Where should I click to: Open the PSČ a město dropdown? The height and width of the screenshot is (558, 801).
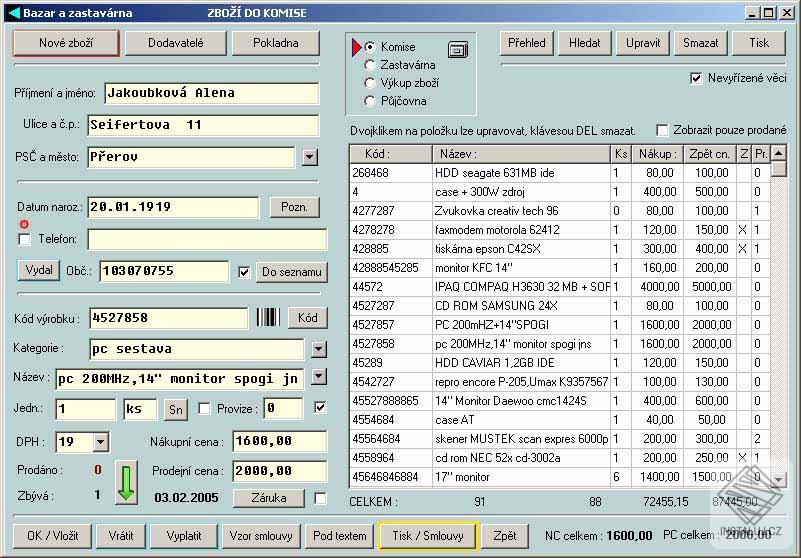pyautogui.click(x=309, y=157)
